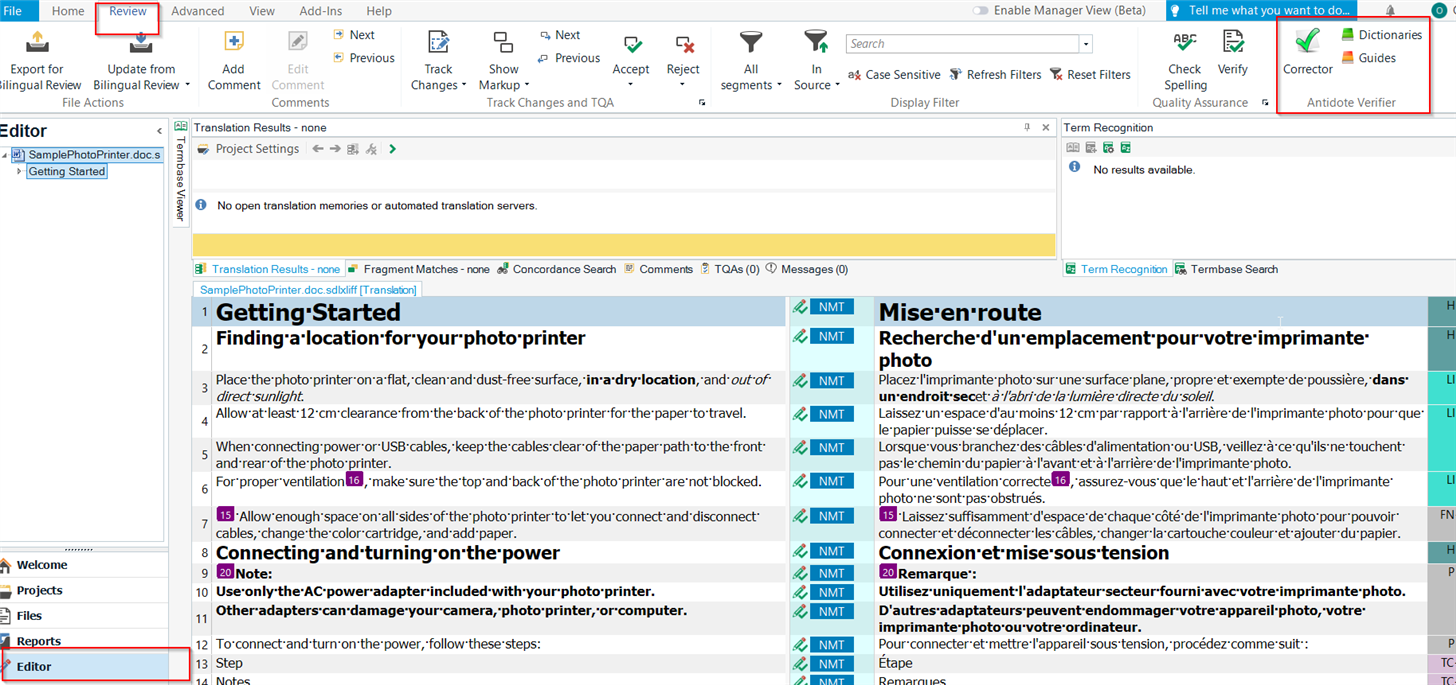Run Verify quality check

pyautogui.click(x=1233, y=53)
